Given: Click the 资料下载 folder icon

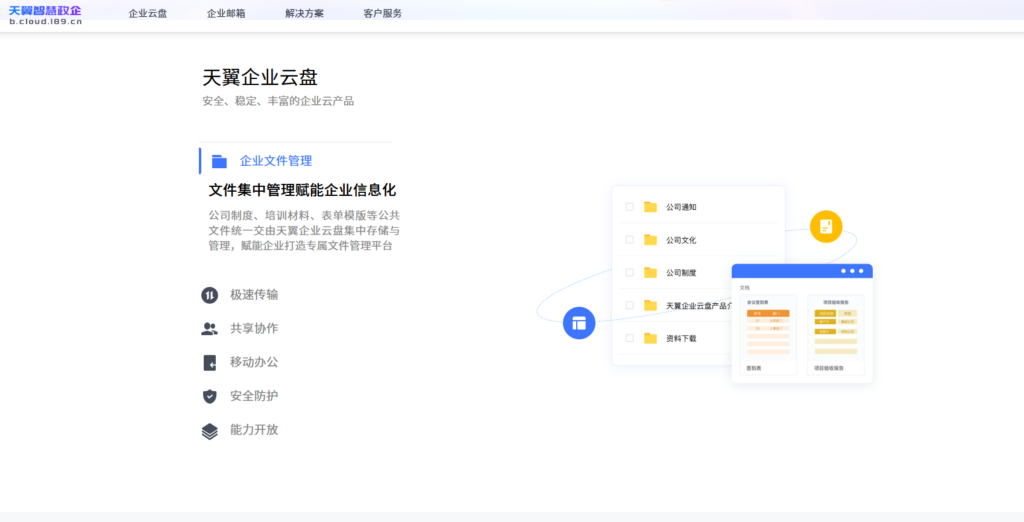Looking at the screenshot, I should coord(650,338).
